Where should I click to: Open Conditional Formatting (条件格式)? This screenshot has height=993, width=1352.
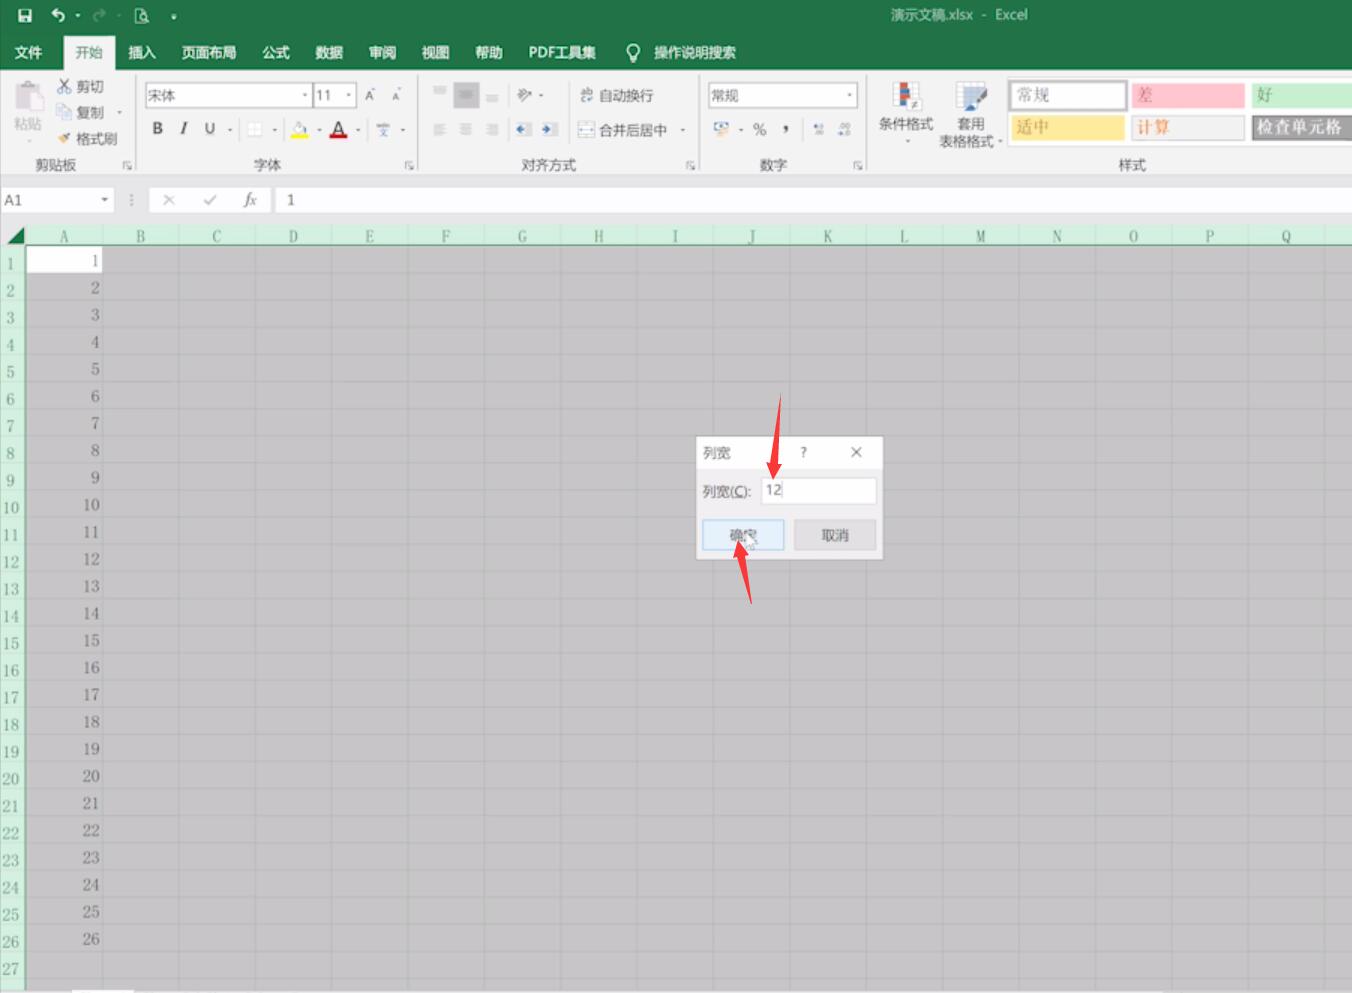pos(906,114)
